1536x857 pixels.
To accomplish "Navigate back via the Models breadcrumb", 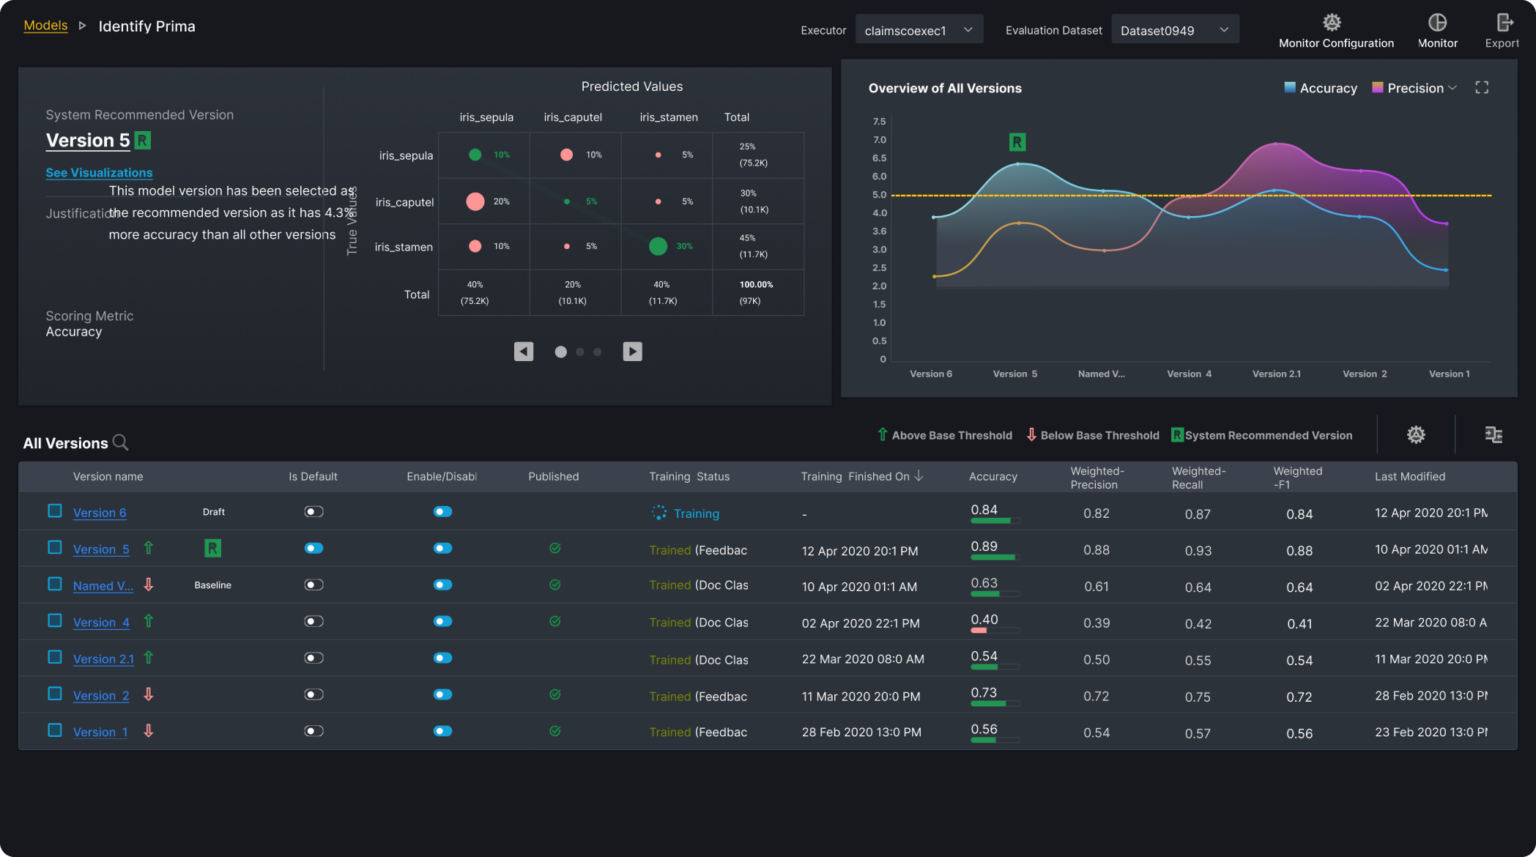I will coord(45,25).
